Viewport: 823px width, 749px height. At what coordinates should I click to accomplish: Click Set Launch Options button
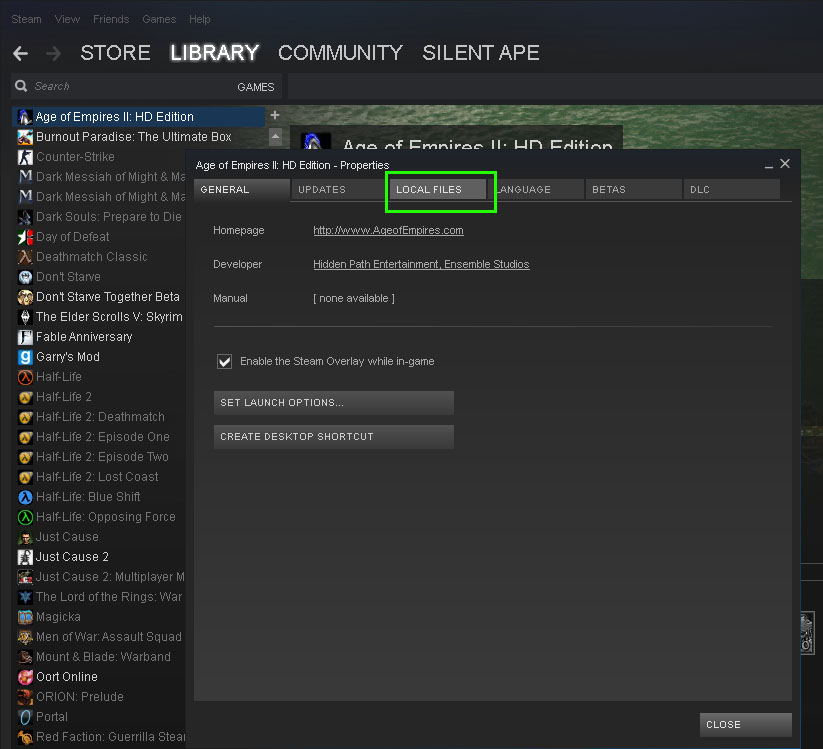coord(334,403)
